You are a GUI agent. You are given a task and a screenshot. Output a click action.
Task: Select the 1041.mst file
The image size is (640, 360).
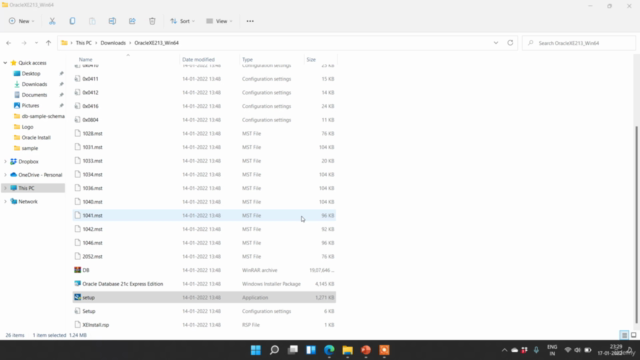click(x=204, y=216)
